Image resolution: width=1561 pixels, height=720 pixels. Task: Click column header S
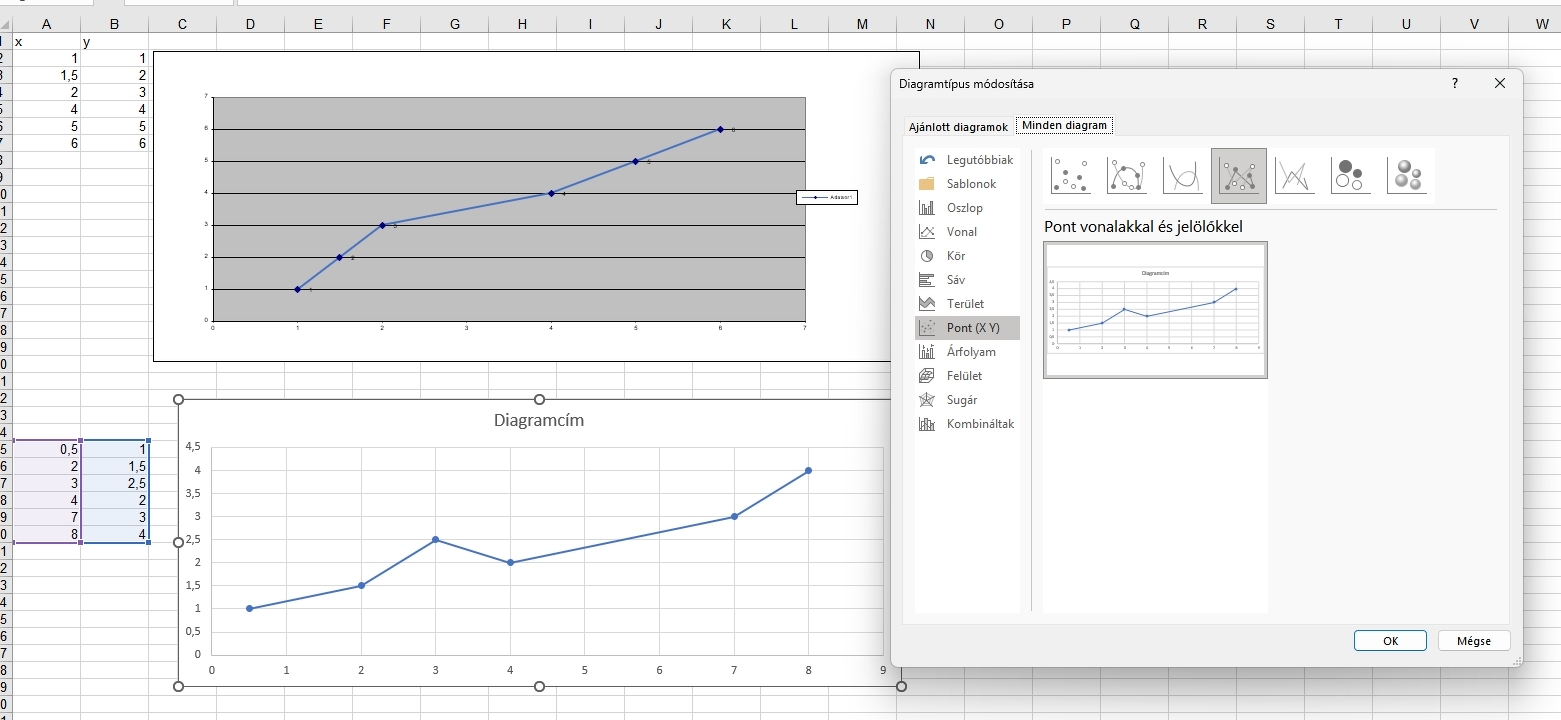tap(1271, 25)
